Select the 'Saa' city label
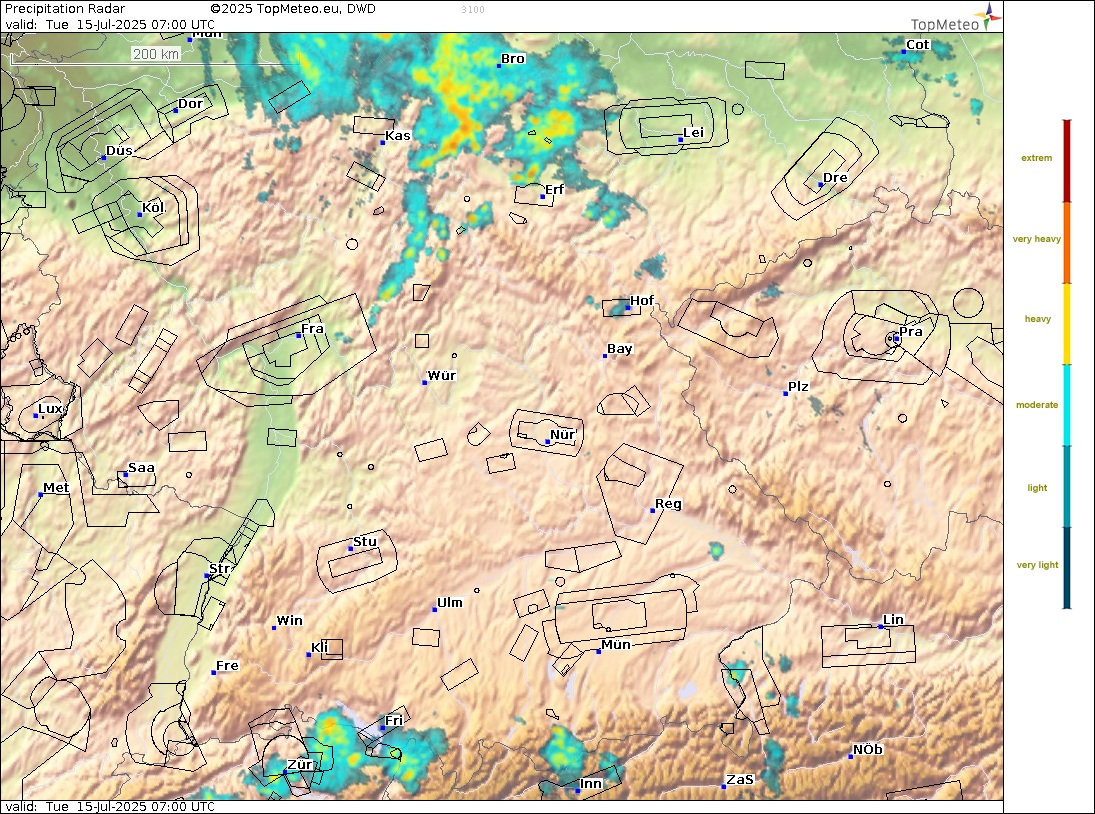Screen dimensions: 1095x814 [141, 468]
